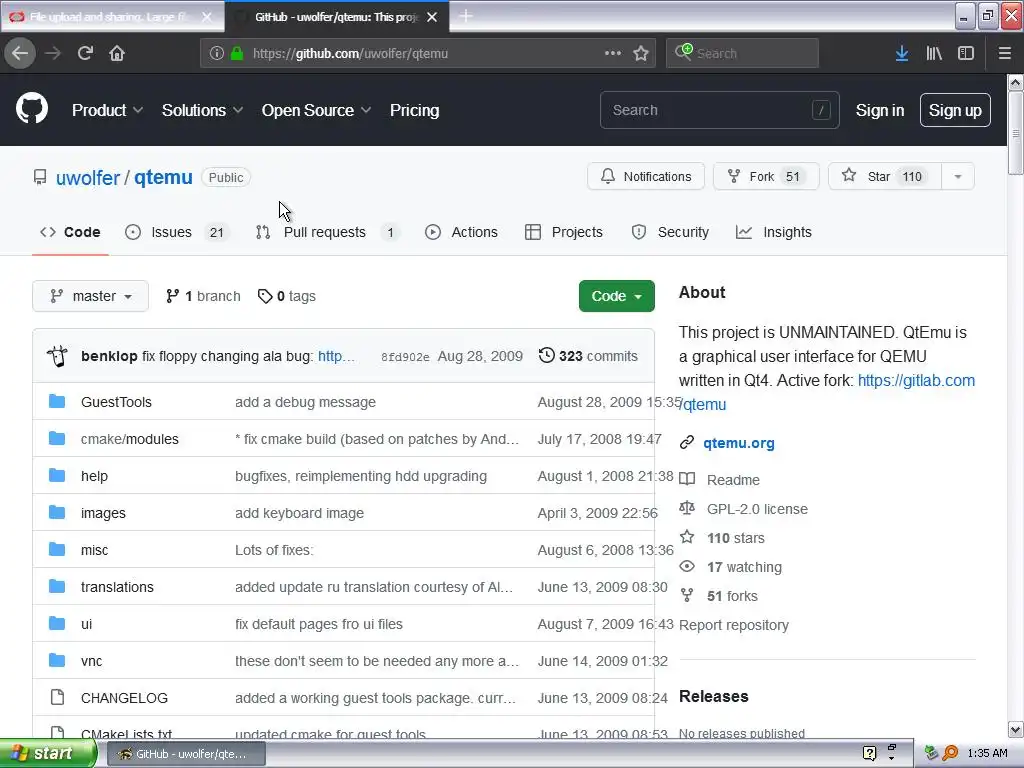Reload the page with refresh icon
Screen dimensions: 1024x768
pyautogui.click(x=85, y=53)
